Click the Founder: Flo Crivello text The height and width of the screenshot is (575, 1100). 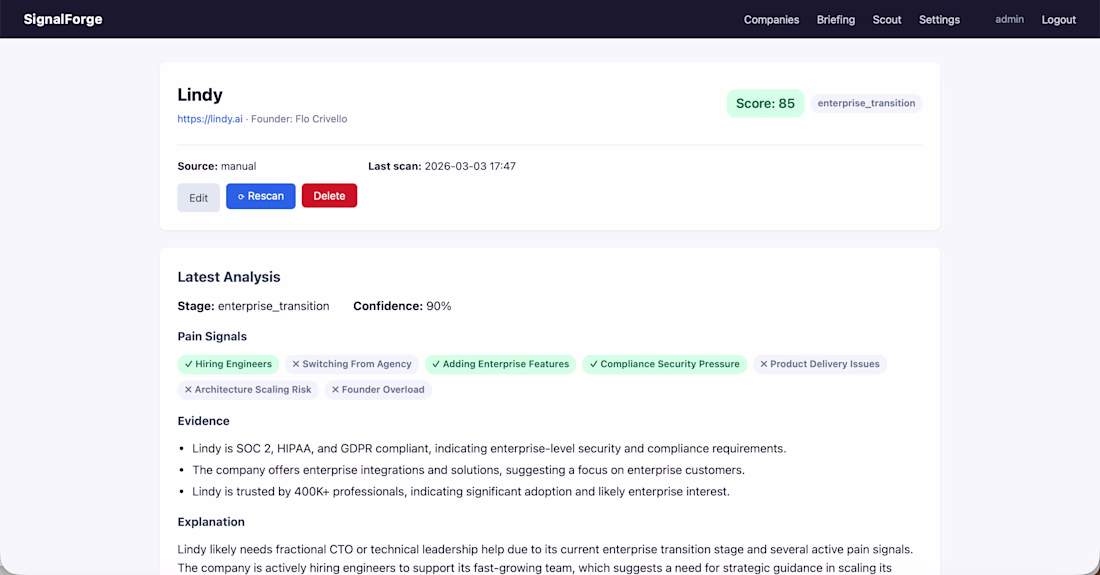coord(299,119)
